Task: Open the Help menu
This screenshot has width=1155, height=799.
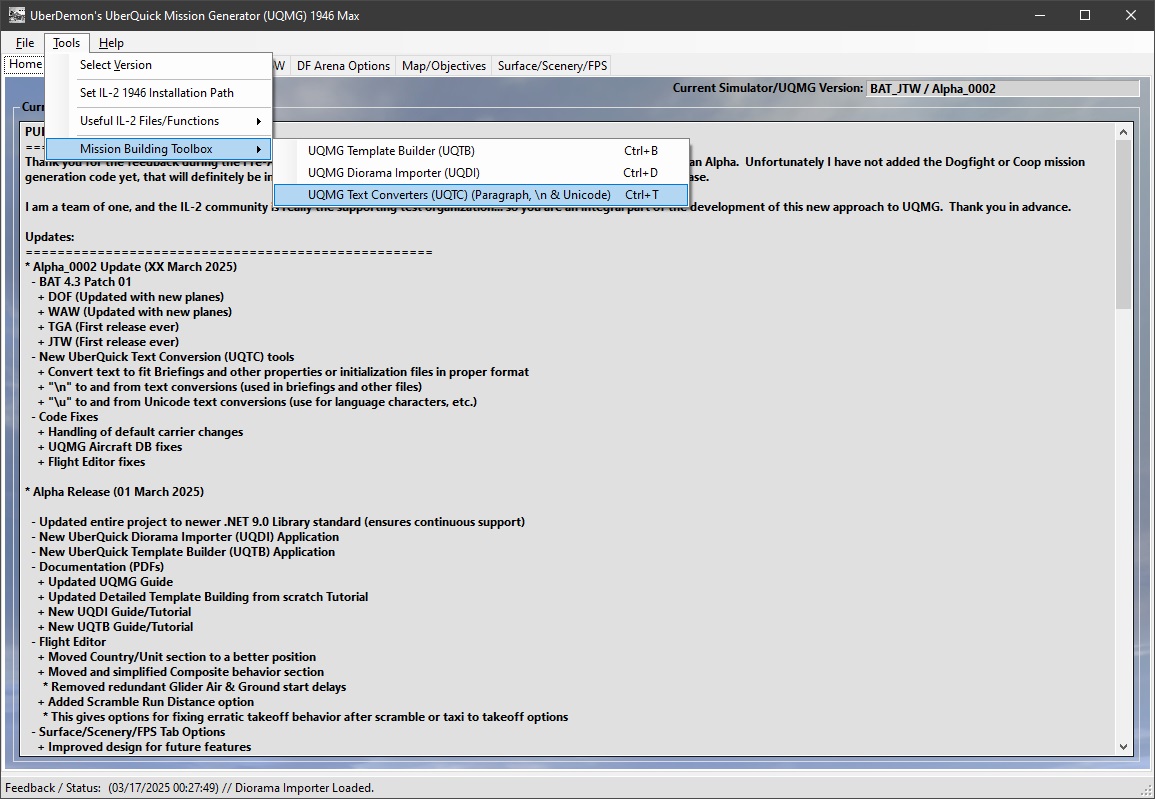Action: tap(111, 43)
